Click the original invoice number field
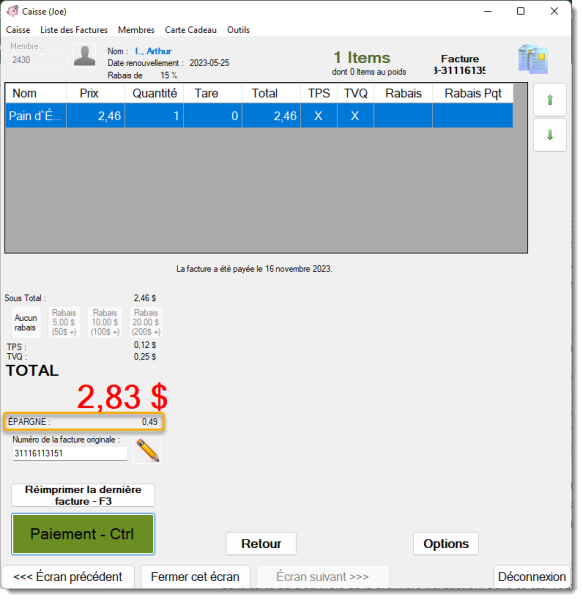 pos(70,453)
